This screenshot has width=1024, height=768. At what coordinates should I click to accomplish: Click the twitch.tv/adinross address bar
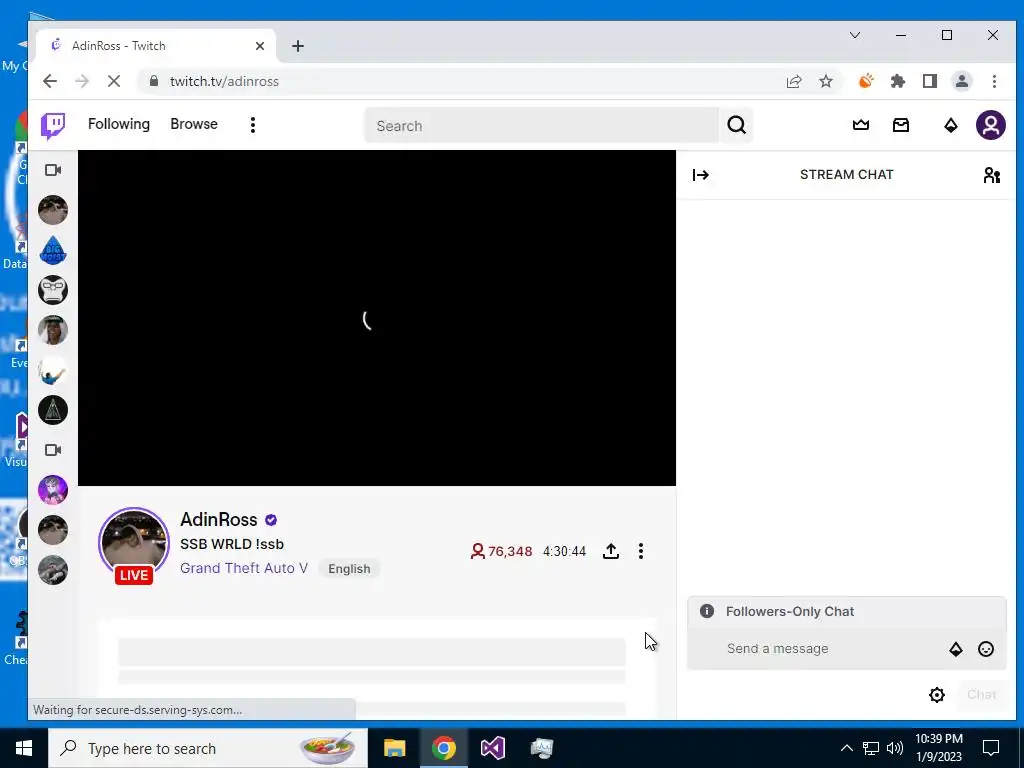[x=457, y=81]
